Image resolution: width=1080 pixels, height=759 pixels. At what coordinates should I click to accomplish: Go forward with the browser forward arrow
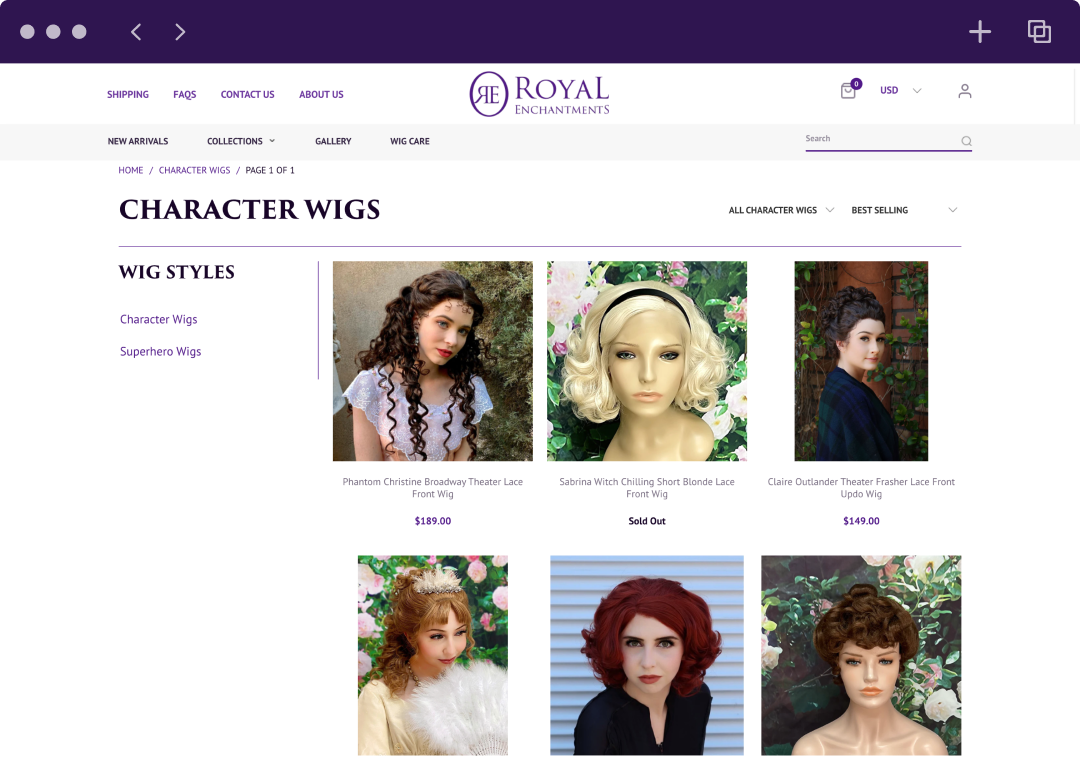coord(180,32)
